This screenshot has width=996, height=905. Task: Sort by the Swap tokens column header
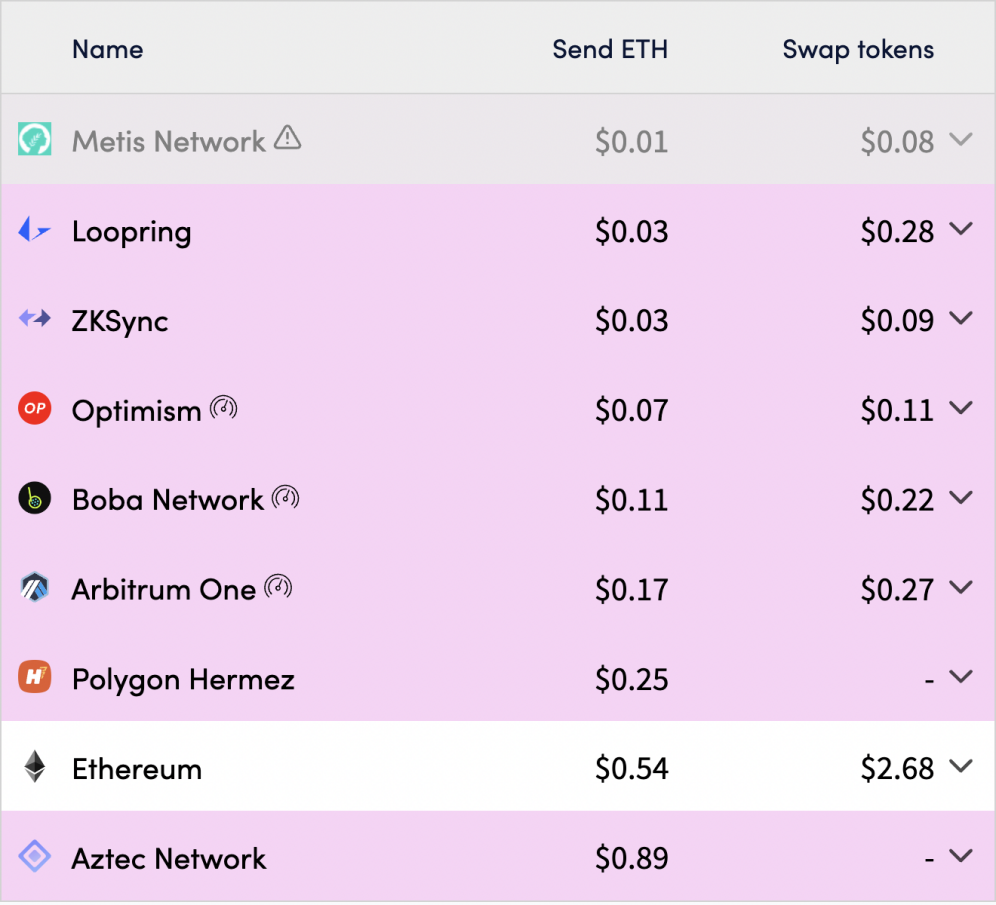coord(857,49)
